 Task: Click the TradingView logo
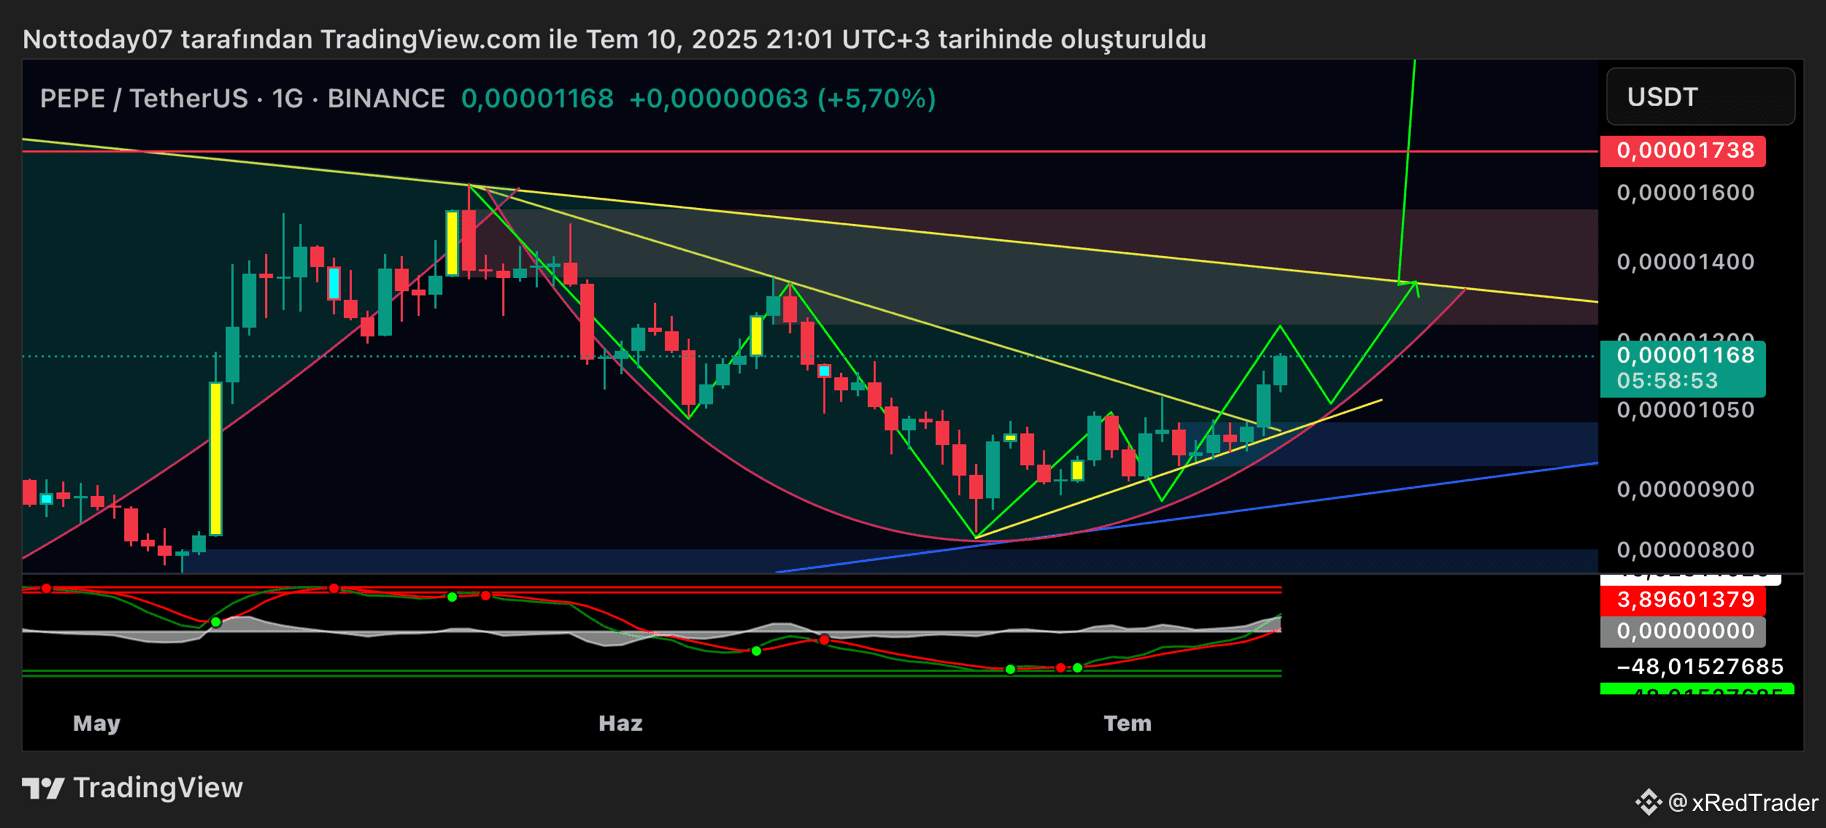pyautogui.click(x=132, y=788)
